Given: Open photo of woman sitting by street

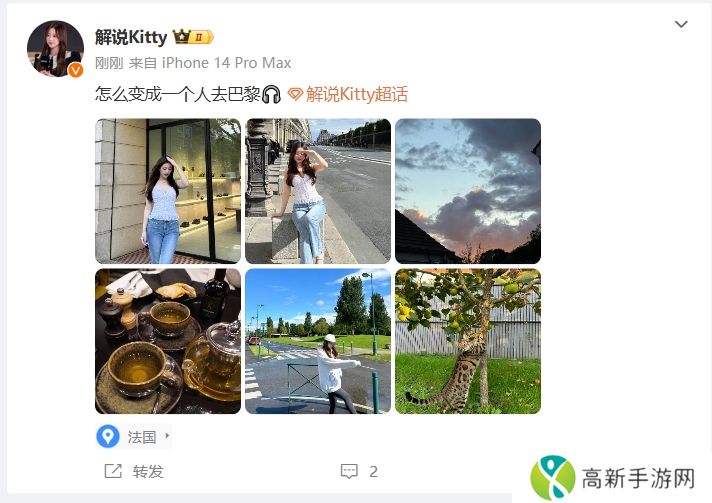Looking at the screenshot, I should point(318,191).
